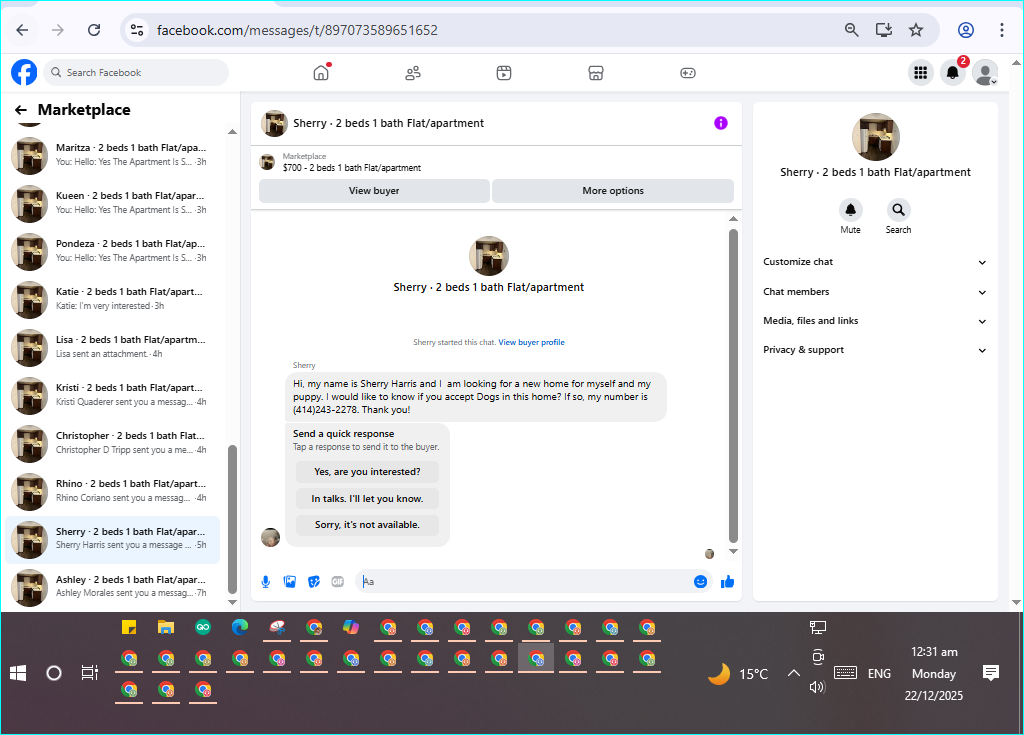Image resolution: width=1024 pixels, height=735 pixels.
Task: Open the browser zoom magnifier icon
Action: pos(851,30)
